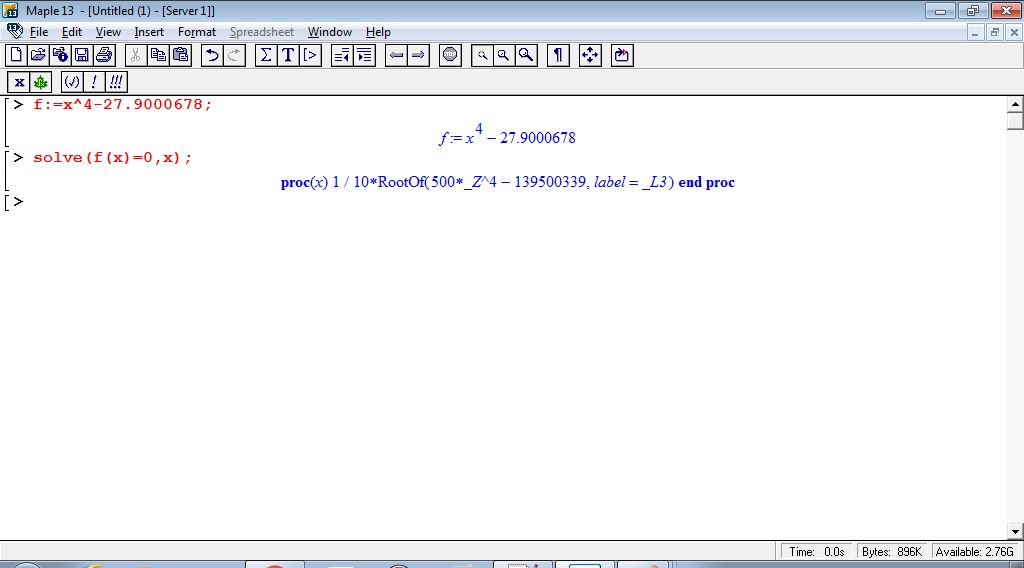Click the solve(f(x)=0,x); command line
Image resolution: width=1024 pixels, height=568 pixels.
pos(112,157)
